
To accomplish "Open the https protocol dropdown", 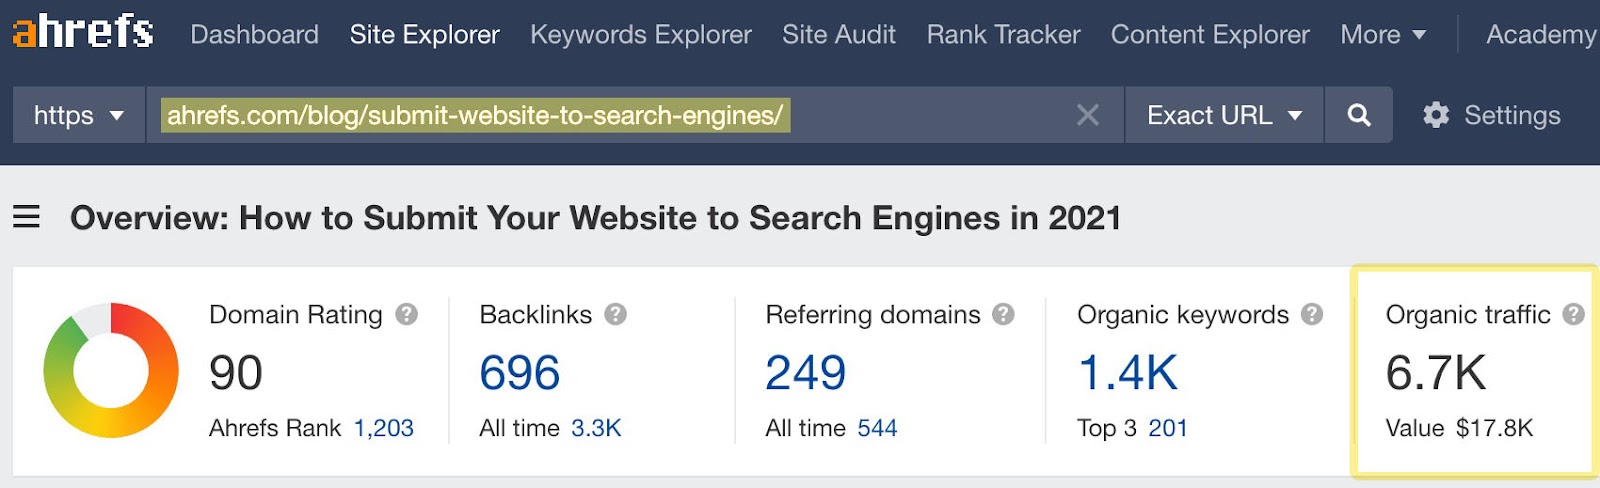I will (x=79, y=115).
